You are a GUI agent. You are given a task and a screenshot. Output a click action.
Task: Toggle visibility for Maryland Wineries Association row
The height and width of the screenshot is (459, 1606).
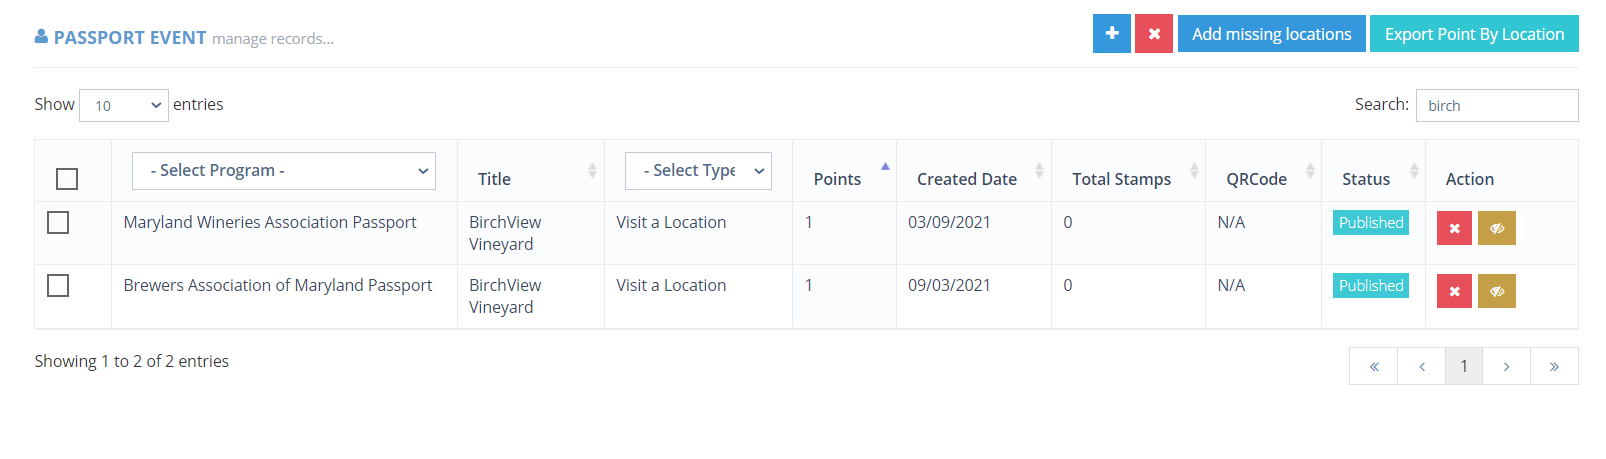click(x=1497, y=228)
